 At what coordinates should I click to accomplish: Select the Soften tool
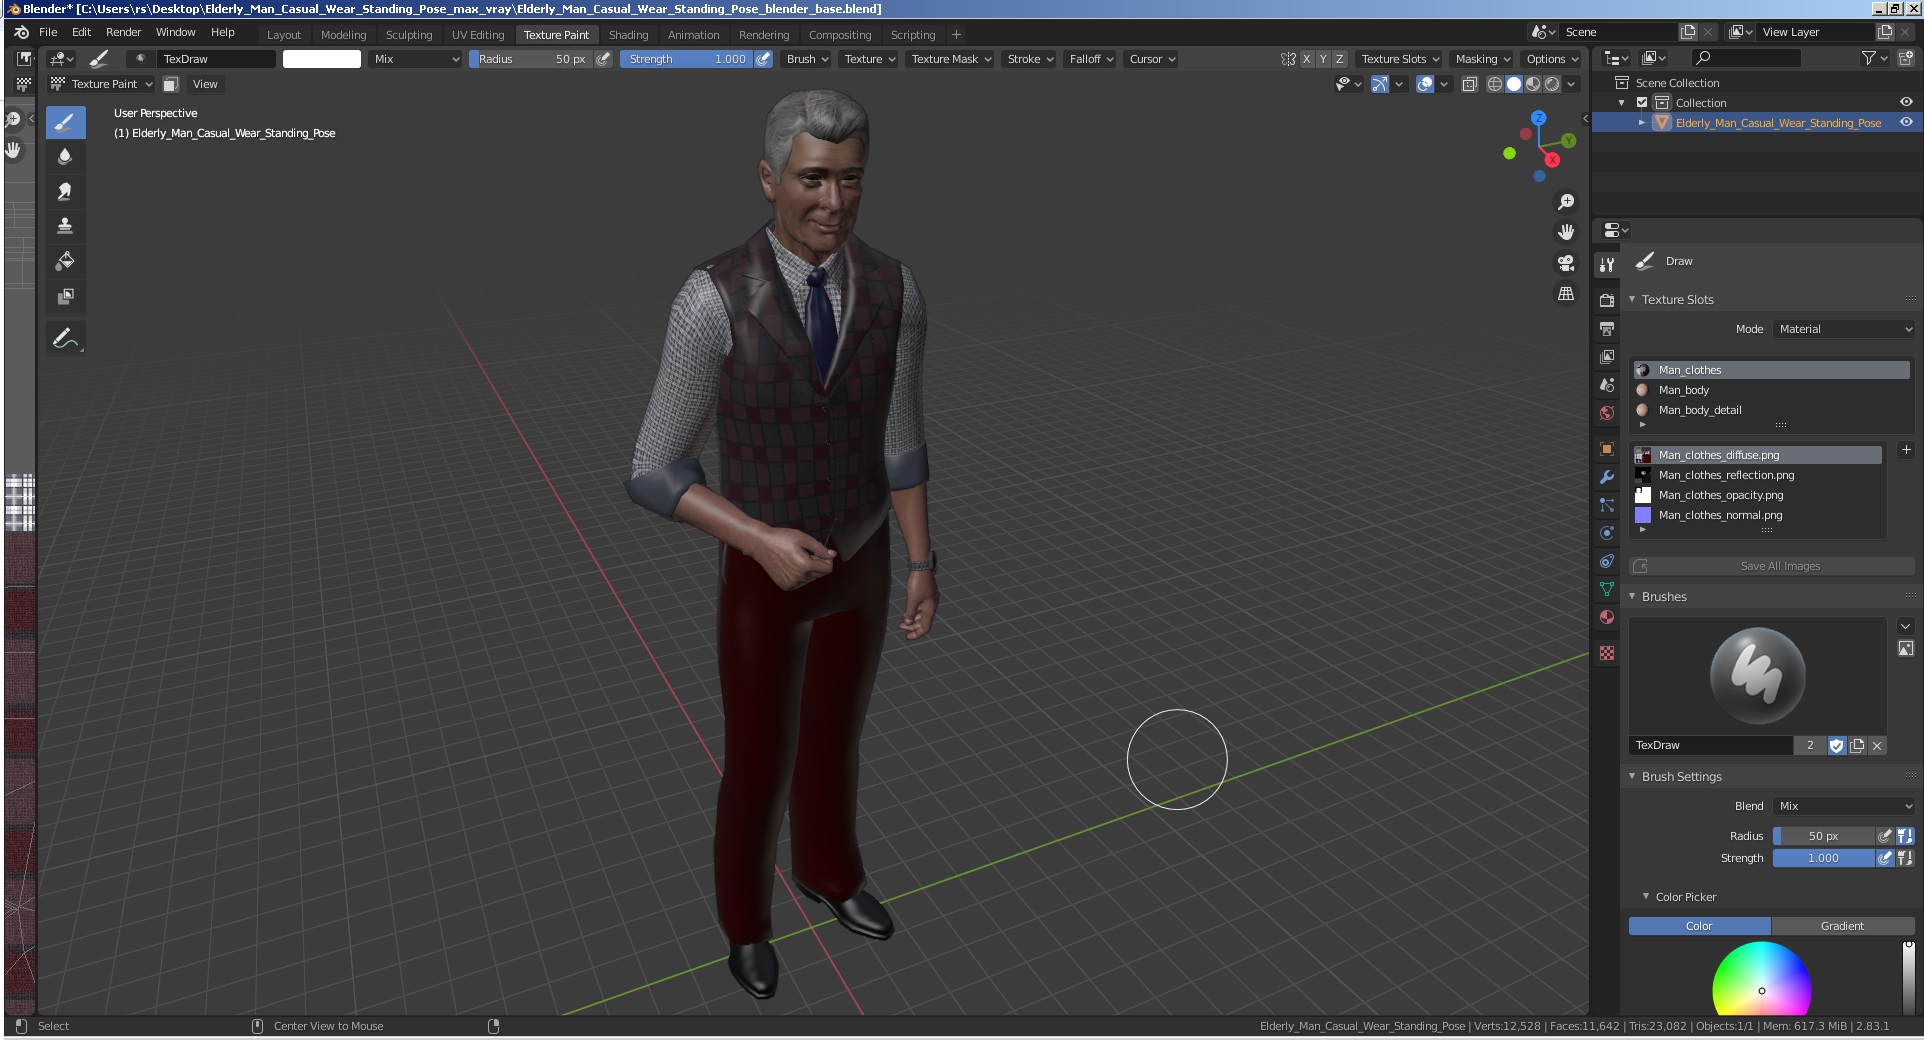(65, 157)
